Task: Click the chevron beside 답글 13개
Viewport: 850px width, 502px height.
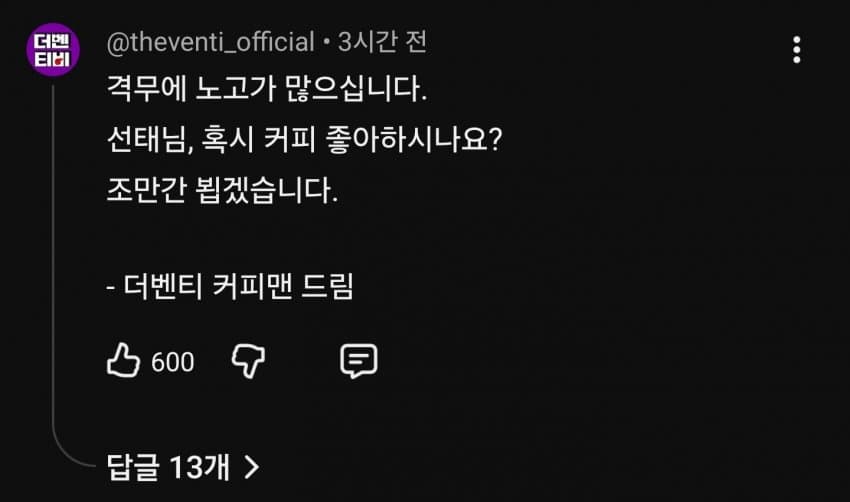Action: pyautogui.click(x=251, y=466)
